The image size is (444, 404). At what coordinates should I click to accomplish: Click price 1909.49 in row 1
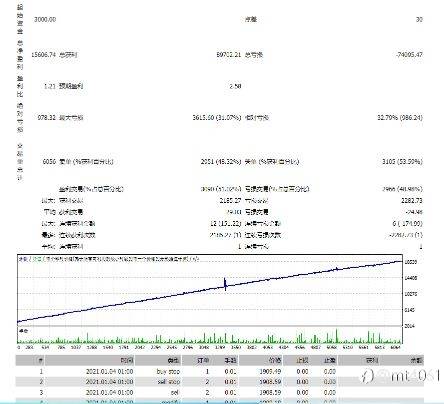(270, 371)
